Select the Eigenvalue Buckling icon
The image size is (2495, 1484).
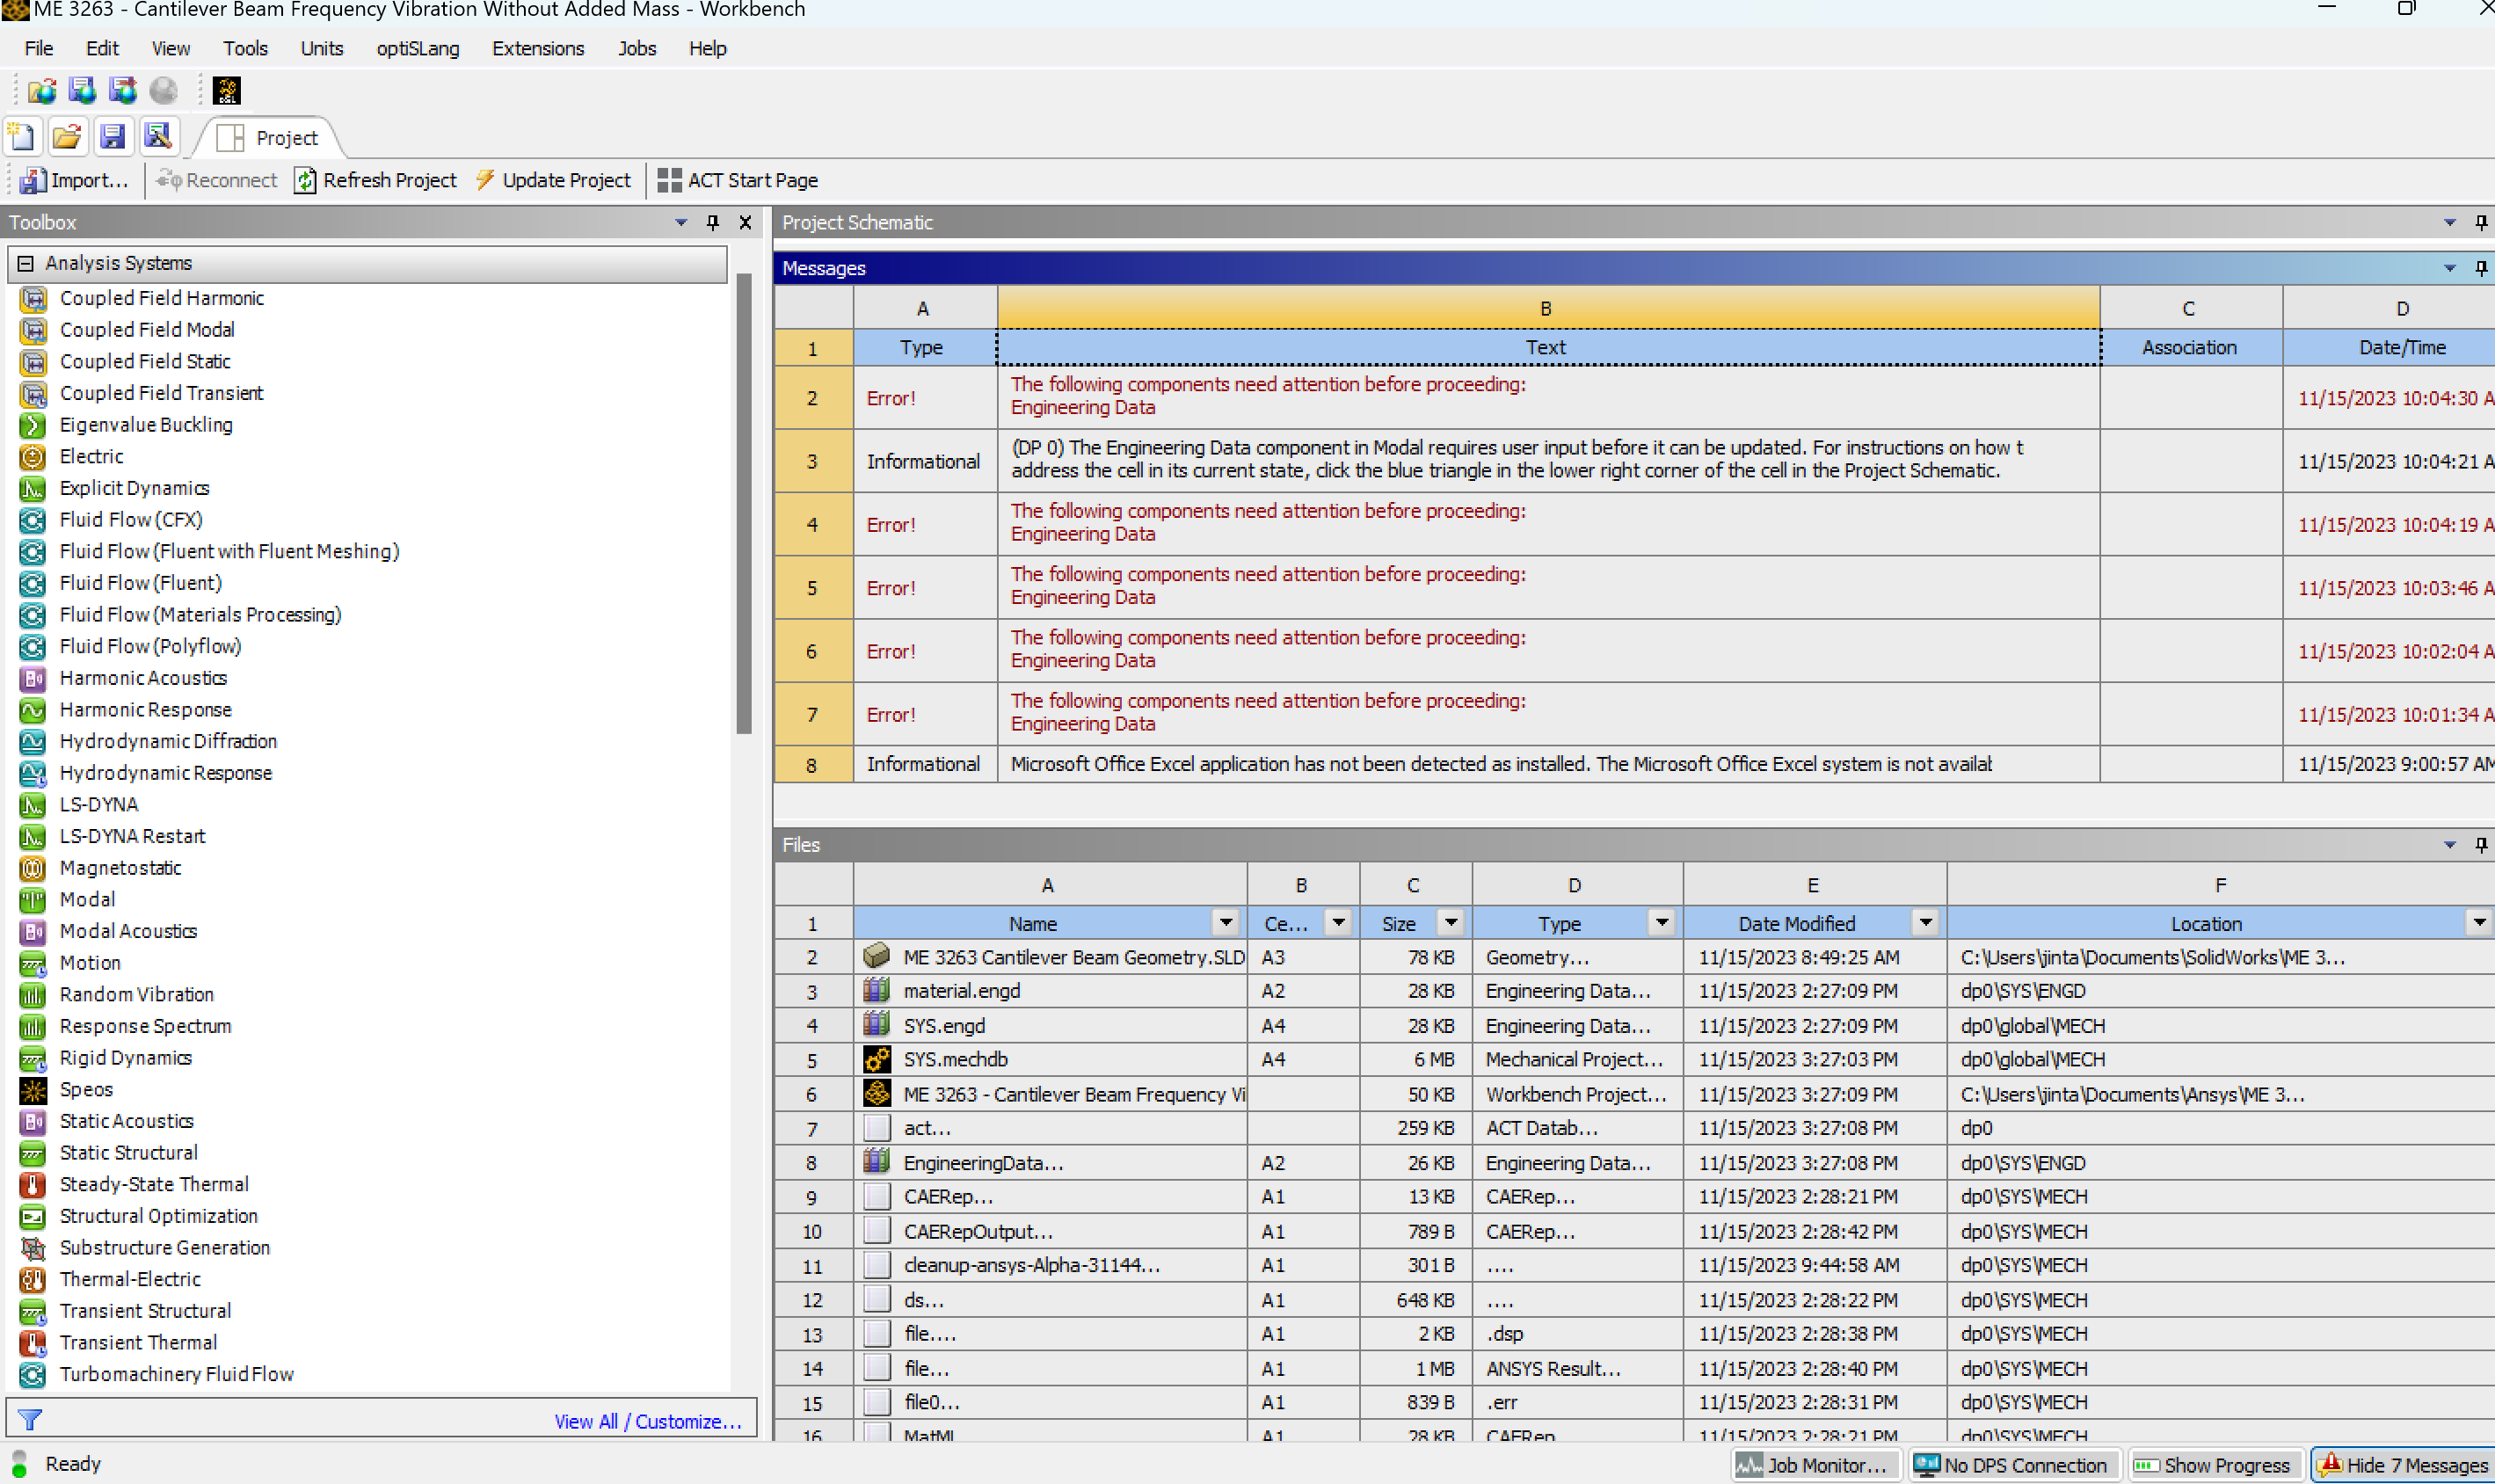coord(33,425)
